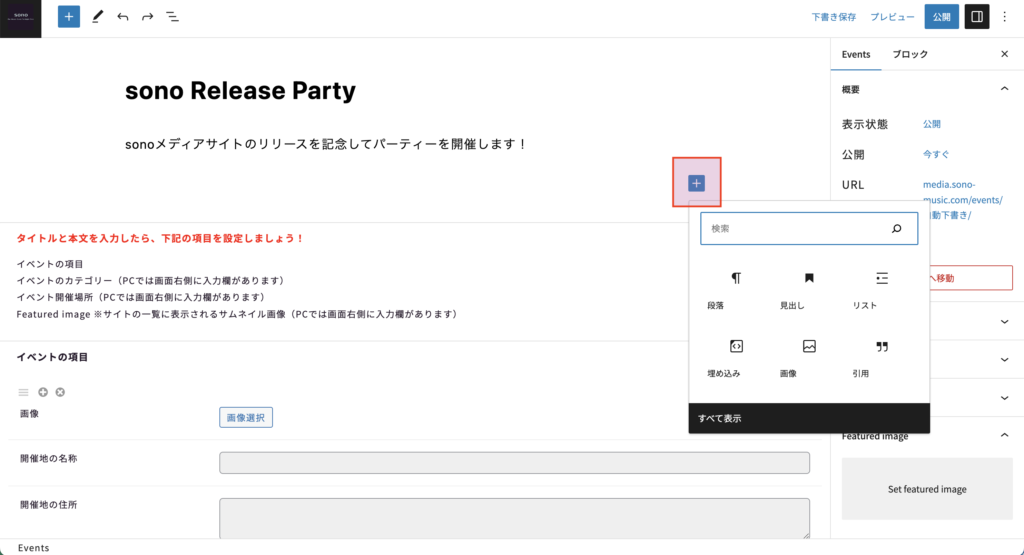Click the undo arrow icon
This screenshot has height=555, width=1024.
[x=123, y=17]
